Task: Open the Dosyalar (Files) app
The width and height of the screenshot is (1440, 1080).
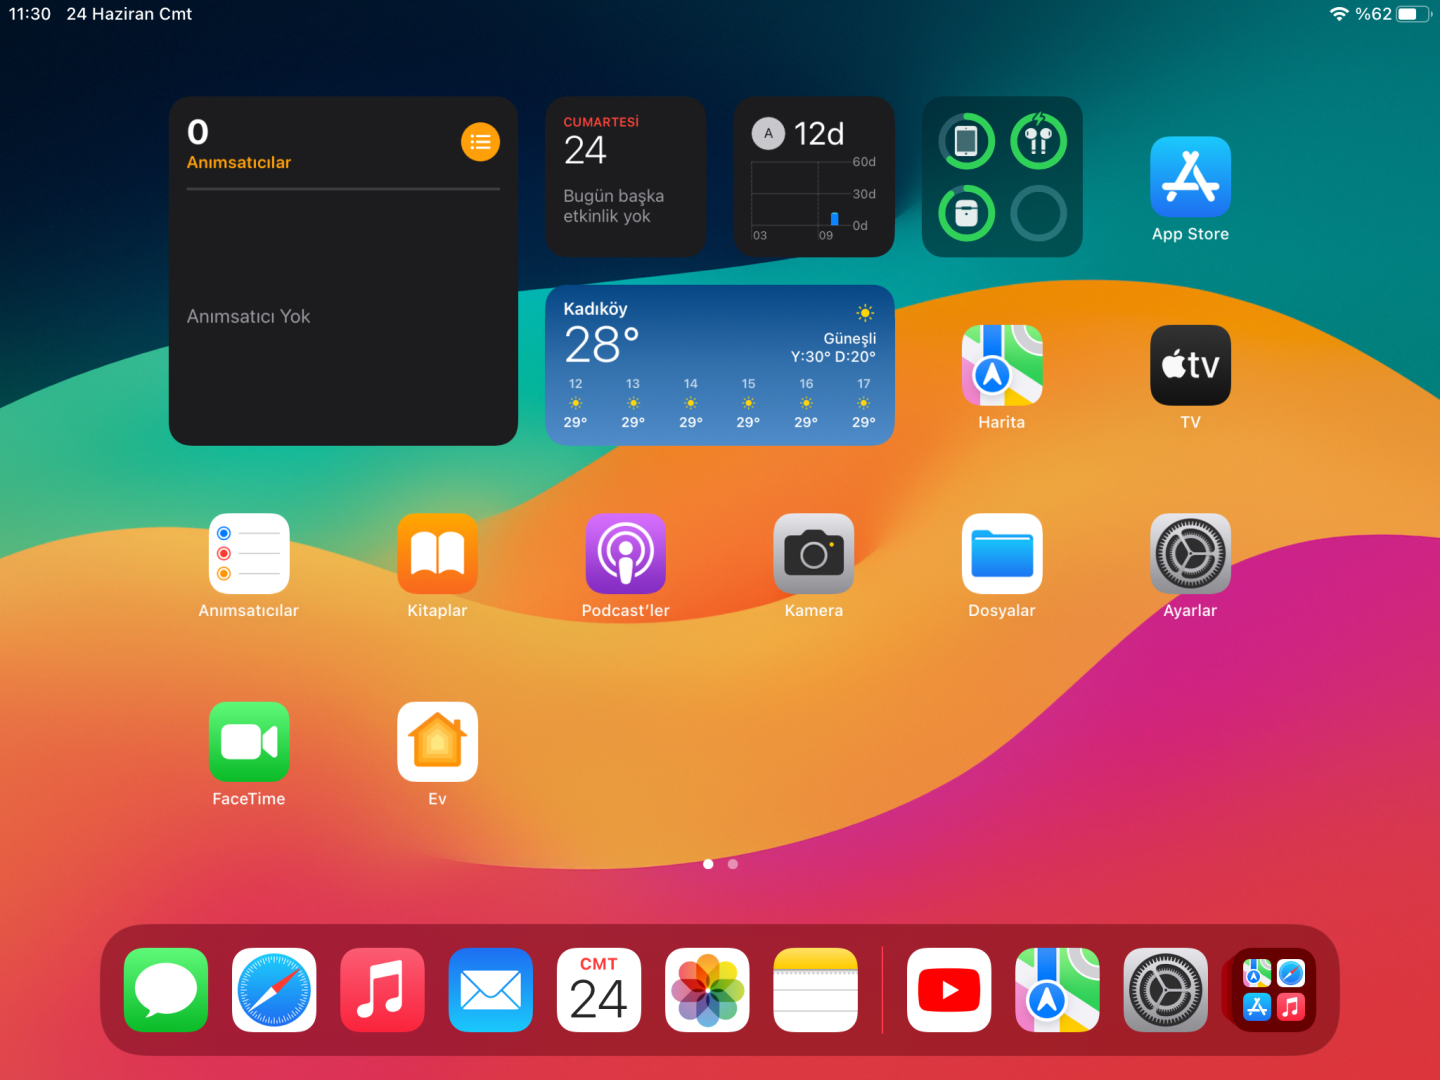Action: (1002, 553)
